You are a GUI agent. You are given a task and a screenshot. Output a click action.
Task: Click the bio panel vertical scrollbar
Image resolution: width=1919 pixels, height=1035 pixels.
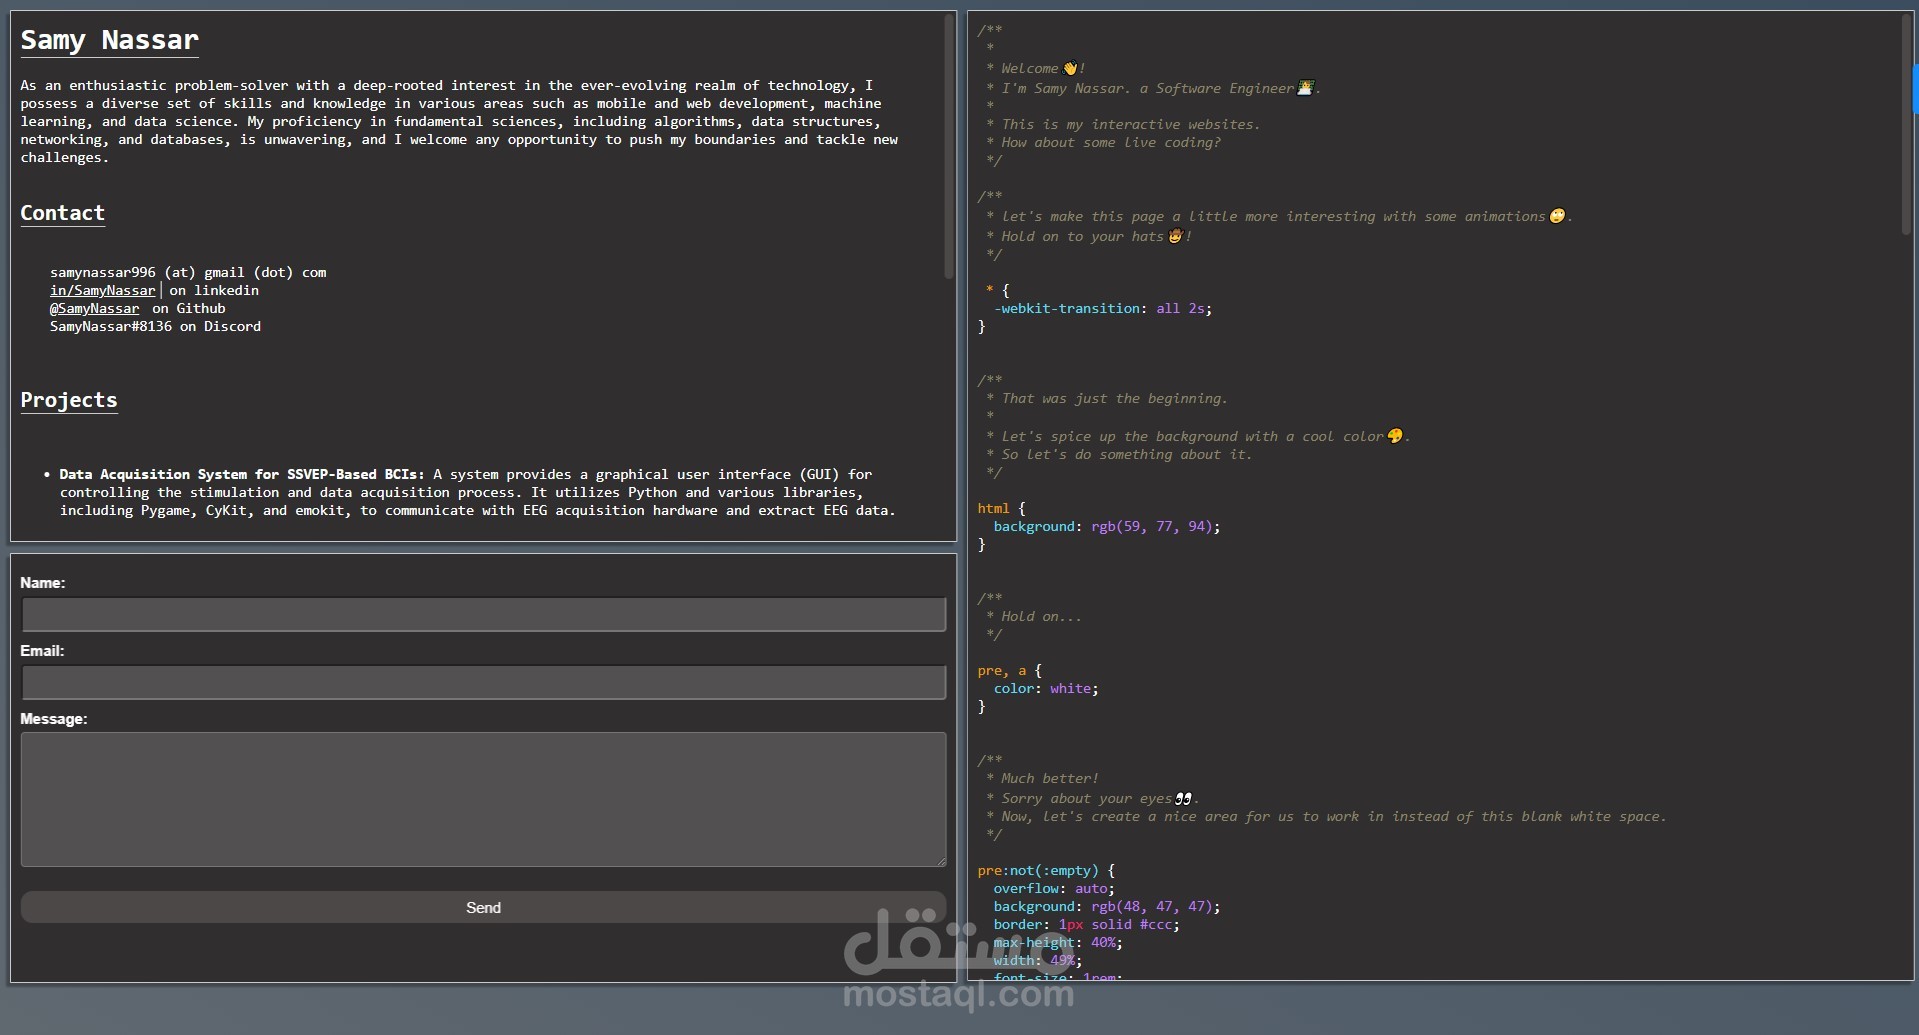[949, 146]
